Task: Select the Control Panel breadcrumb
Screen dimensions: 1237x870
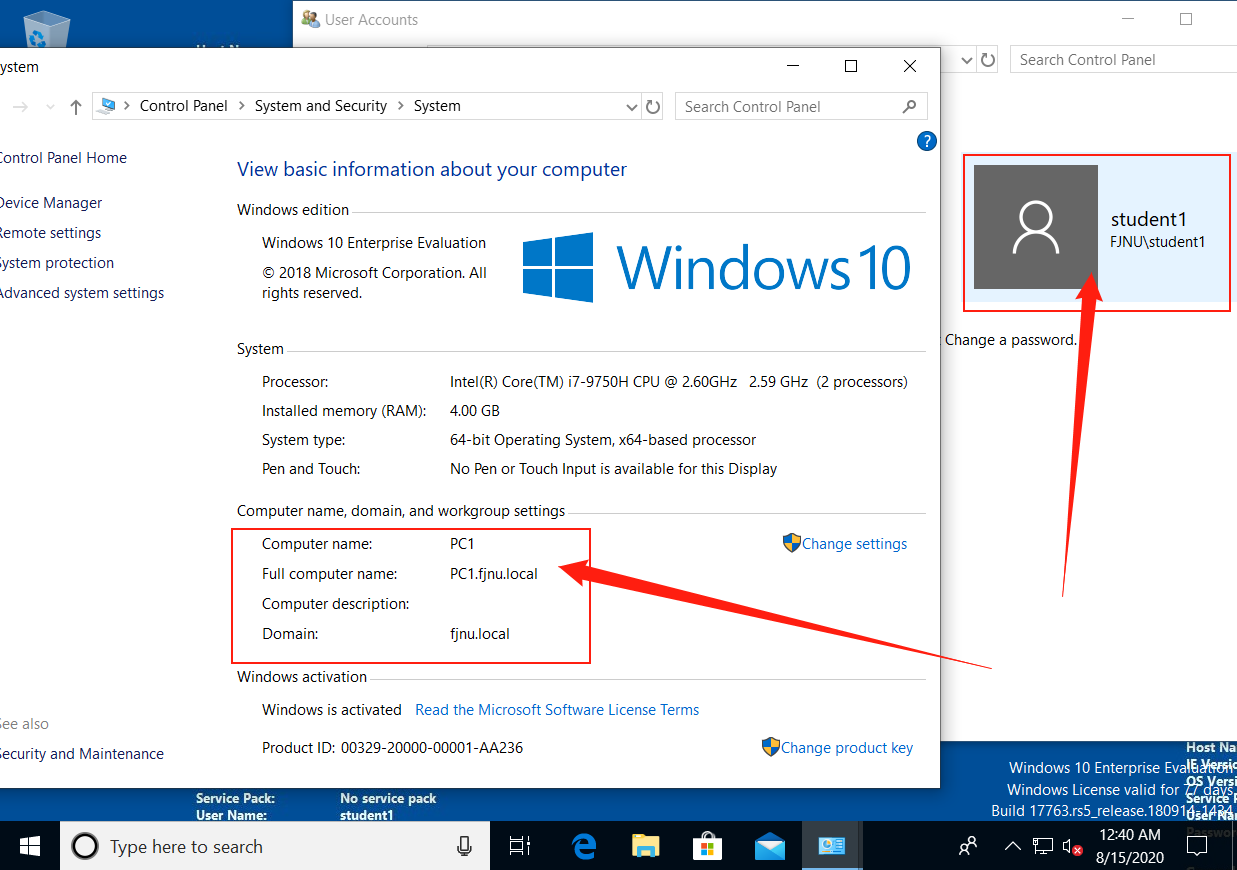Action: click(x=184, y=106)
